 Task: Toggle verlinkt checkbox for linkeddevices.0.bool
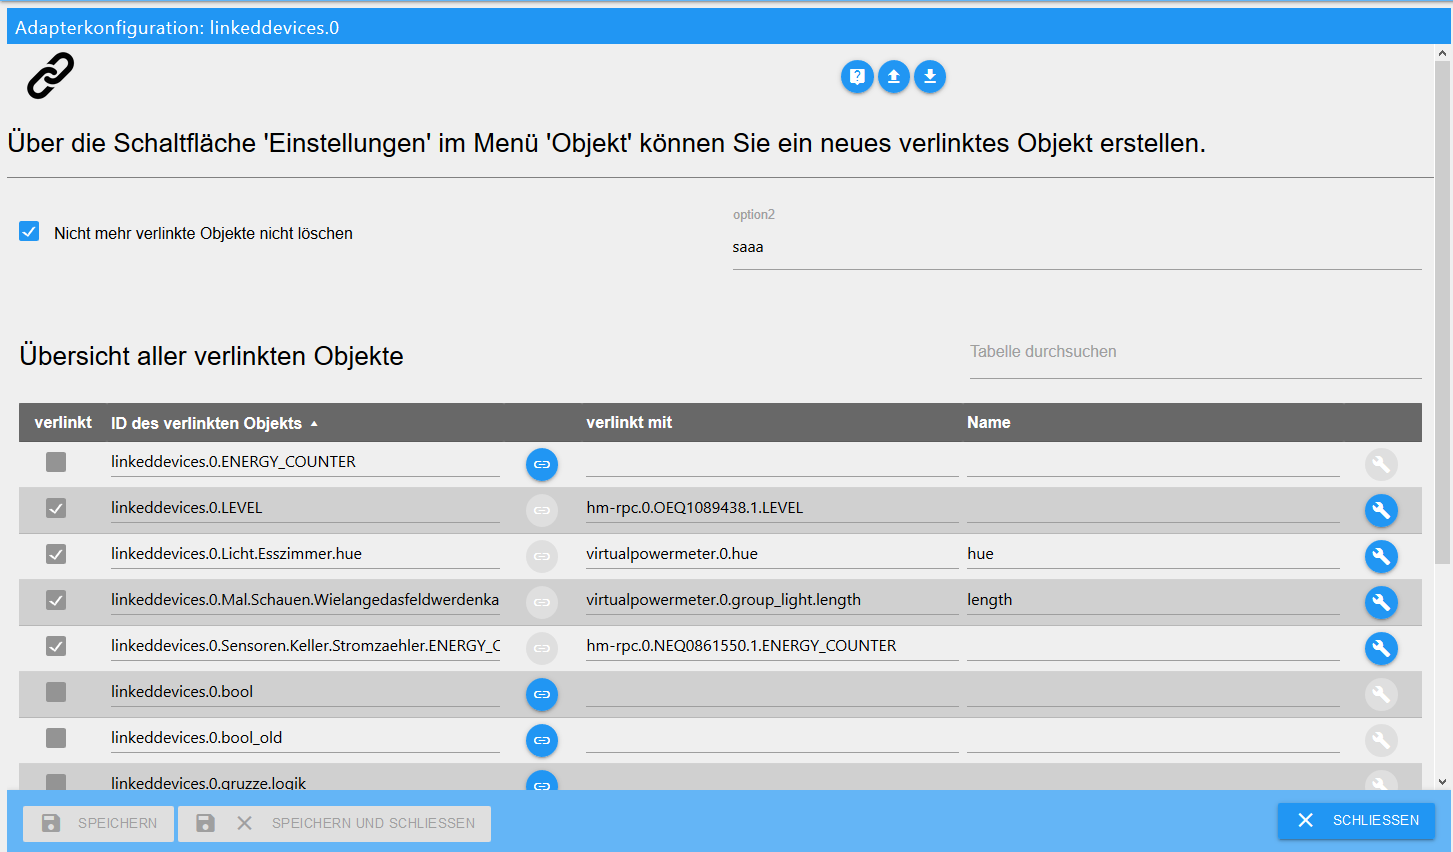[56, 692]
